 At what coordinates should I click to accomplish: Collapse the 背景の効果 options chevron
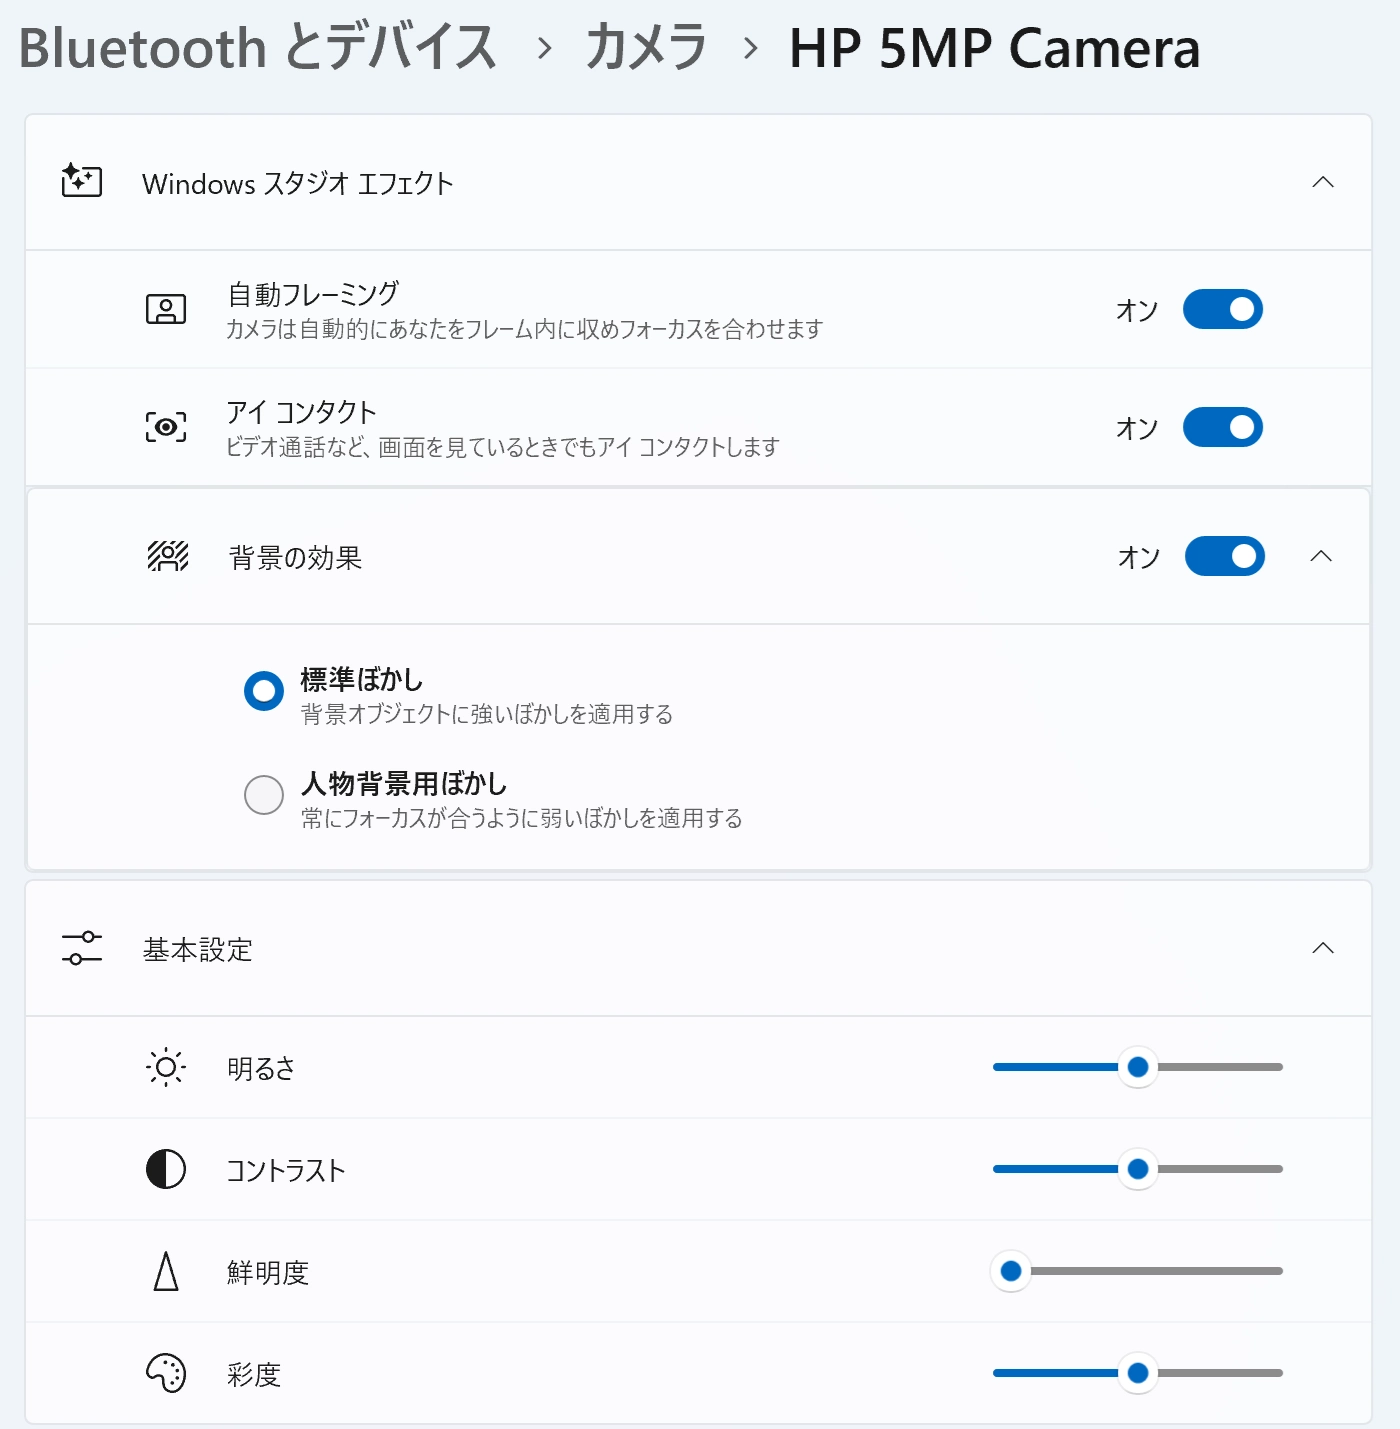(1321, 556)
